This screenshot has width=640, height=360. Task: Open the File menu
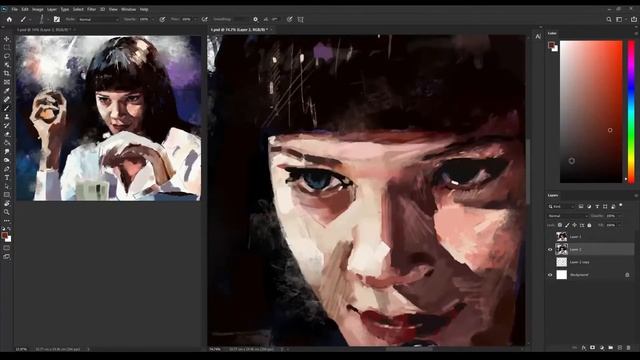15,9
